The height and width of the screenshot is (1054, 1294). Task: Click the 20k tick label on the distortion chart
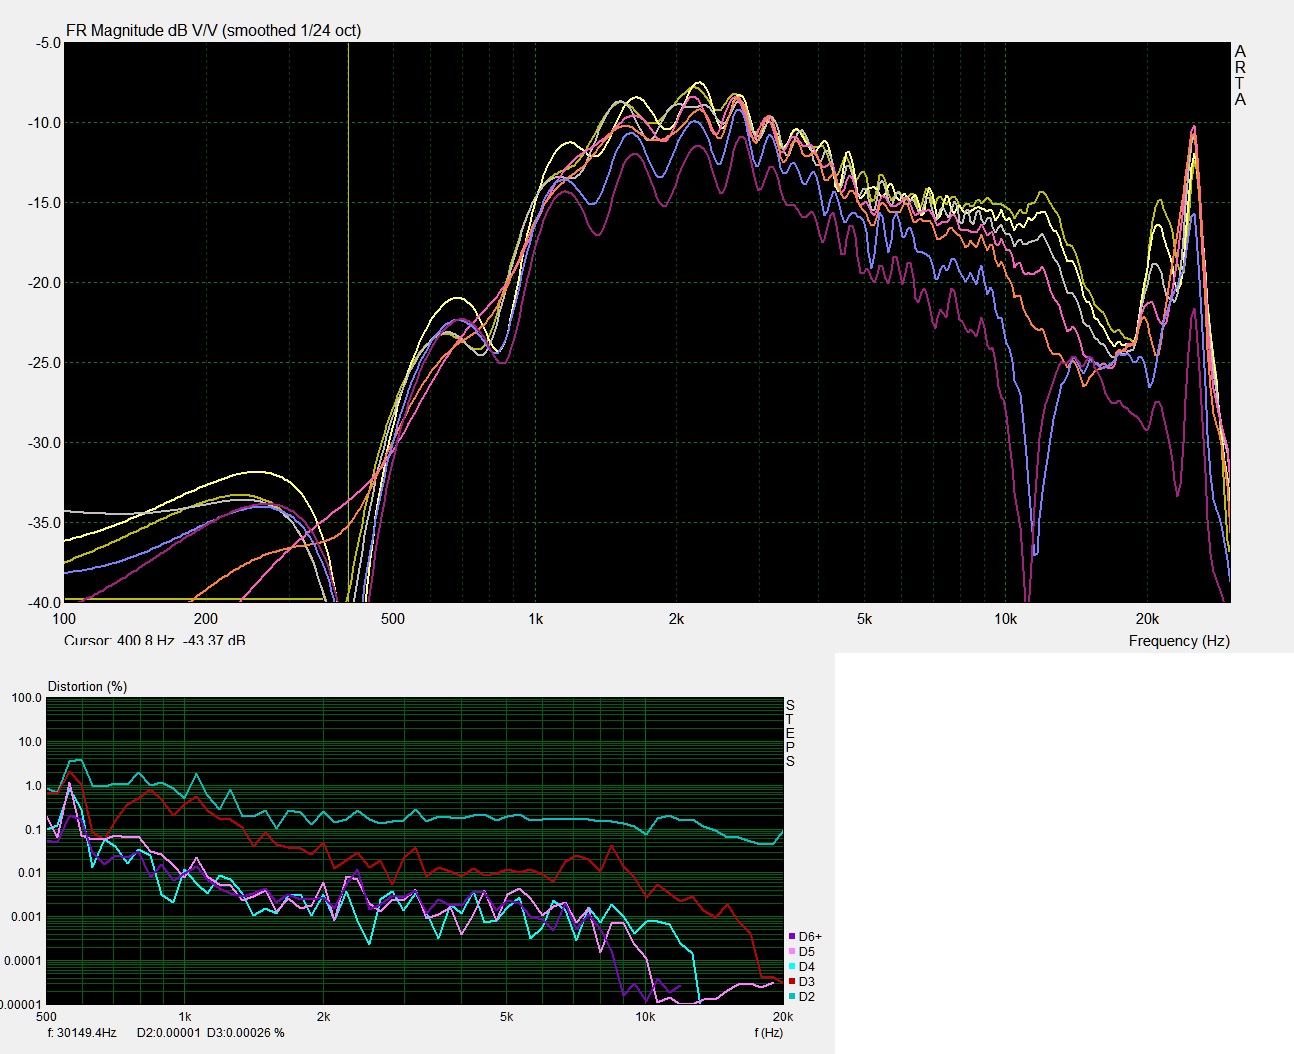click(782, 1017)
